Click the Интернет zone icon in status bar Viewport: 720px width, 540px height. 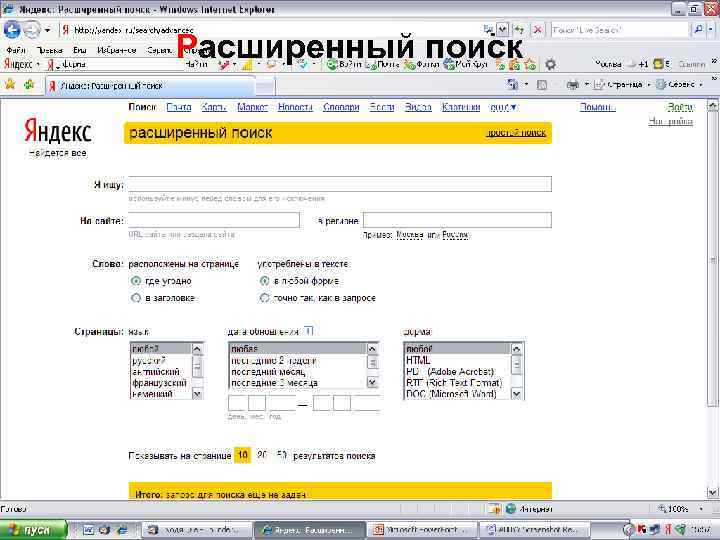click(x=510, y=509)
